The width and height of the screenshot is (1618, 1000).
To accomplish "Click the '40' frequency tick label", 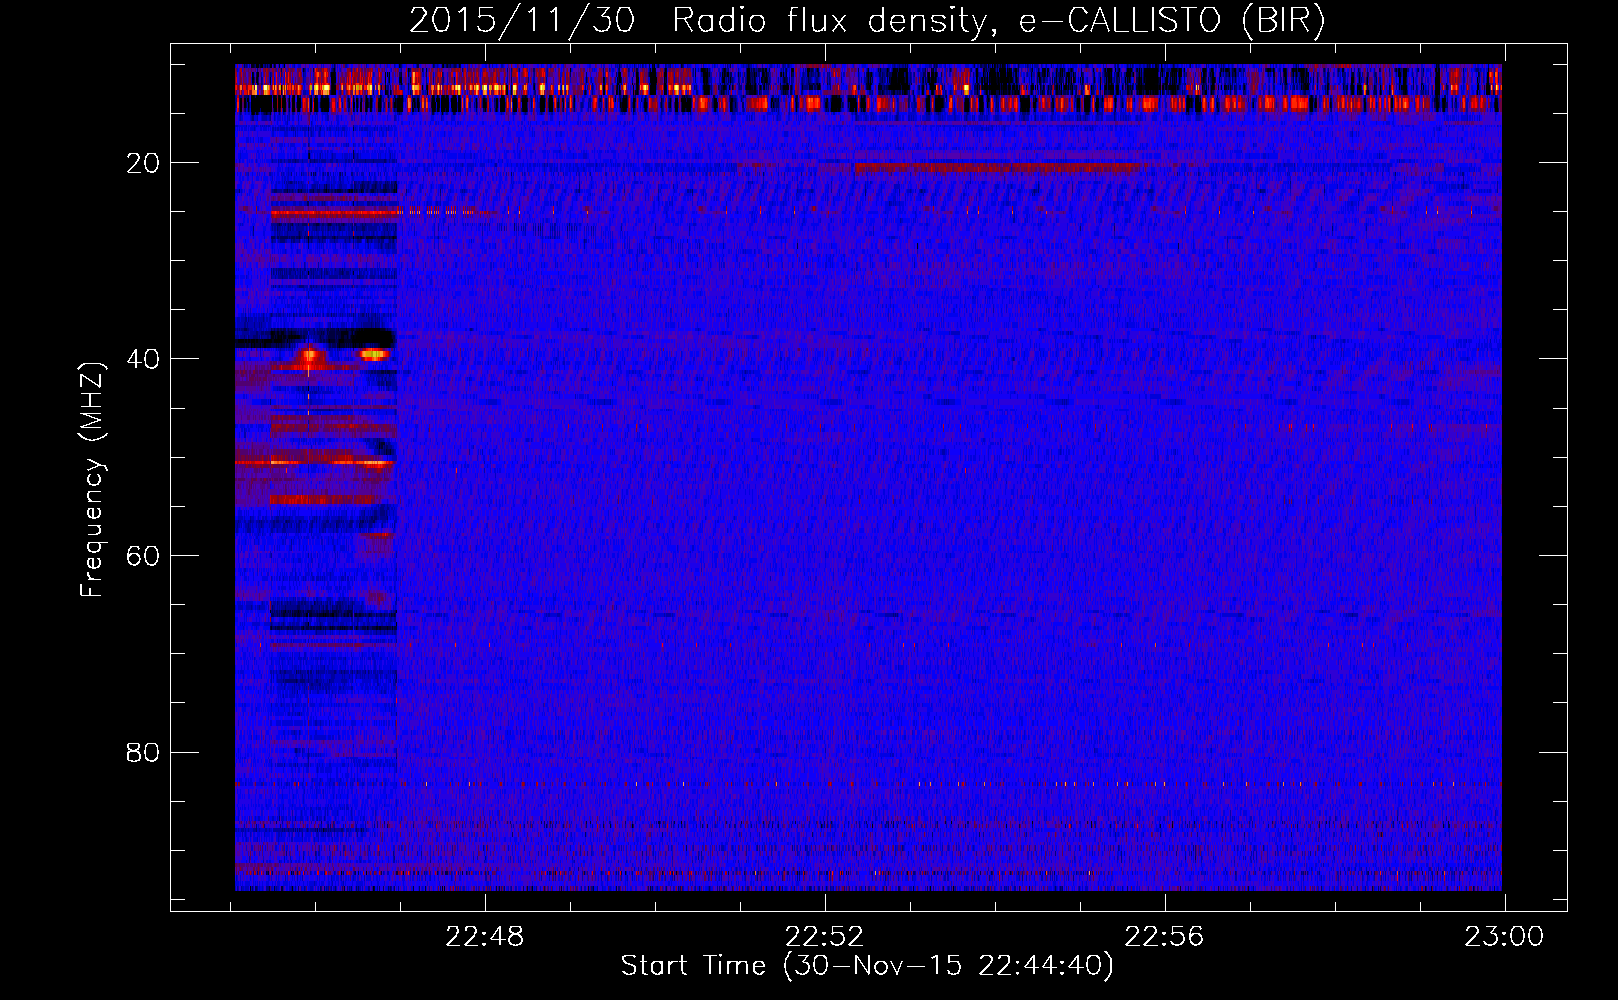I will coord(143,359).
